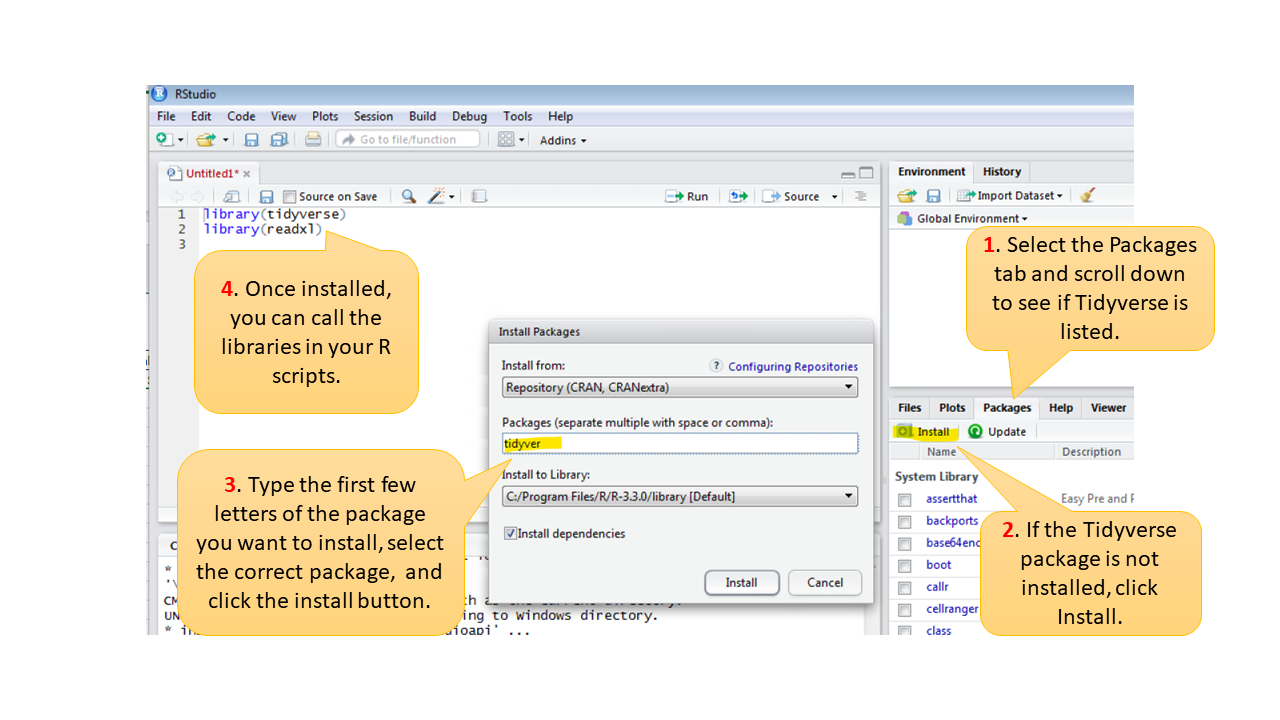Open the assertthat package link
Image resolution: width=1280 pixels, height=720 pixels.
(952, 499)
